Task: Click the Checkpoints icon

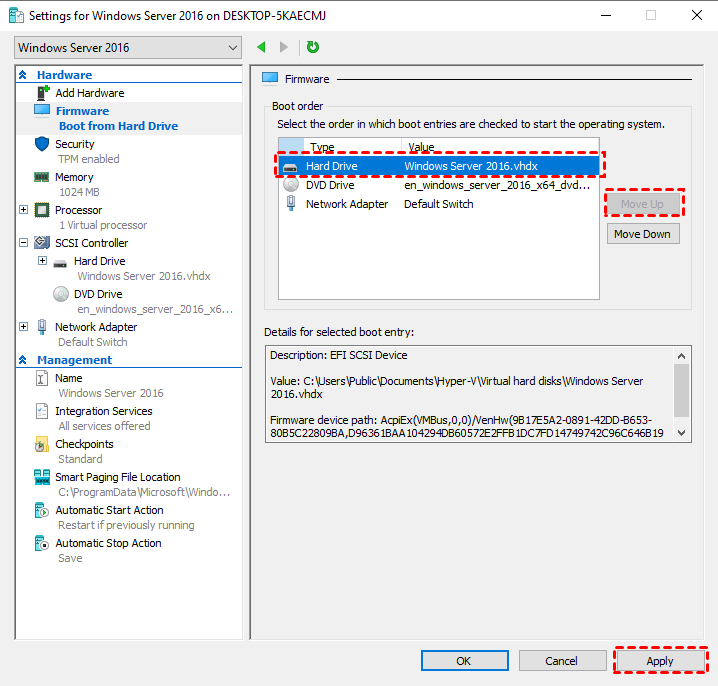Action: click(41, 444)
